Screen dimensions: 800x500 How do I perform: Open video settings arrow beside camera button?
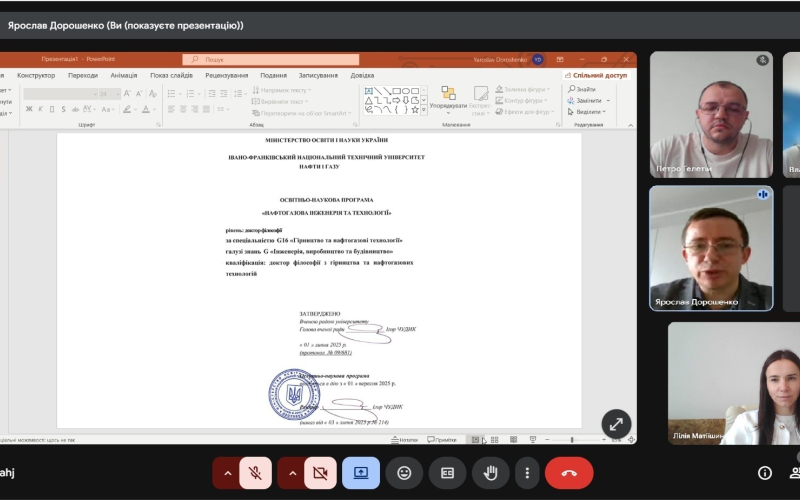[292, 473]
